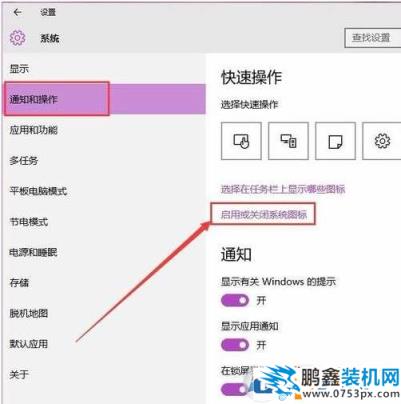Go back with the arrow icon
401x404 pixels.
17,12
